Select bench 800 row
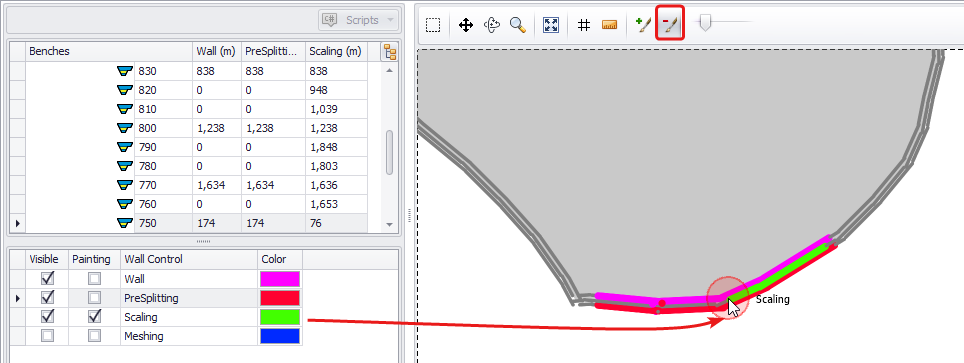This screenshot has height=363, width=964. click(197, 128)
